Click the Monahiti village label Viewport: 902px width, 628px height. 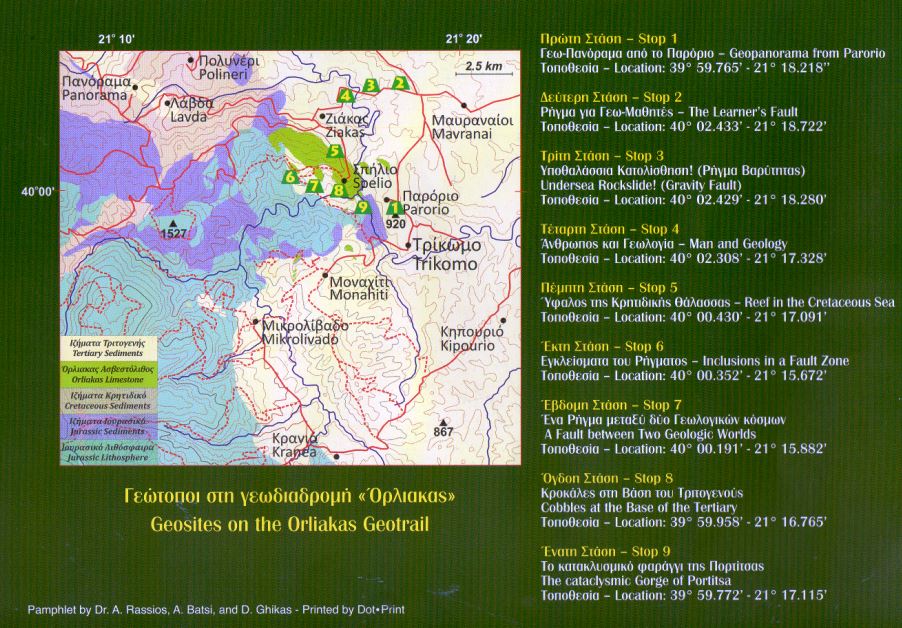(x=359, y=288)
